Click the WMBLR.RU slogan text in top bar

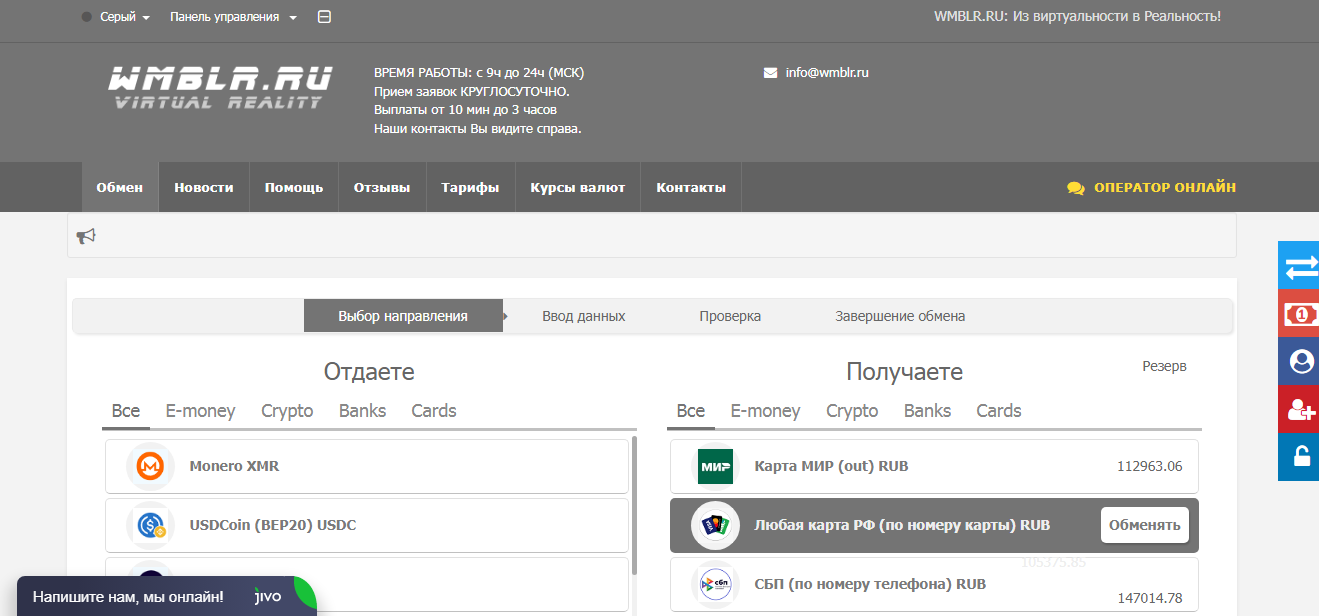coord(1077,16)
